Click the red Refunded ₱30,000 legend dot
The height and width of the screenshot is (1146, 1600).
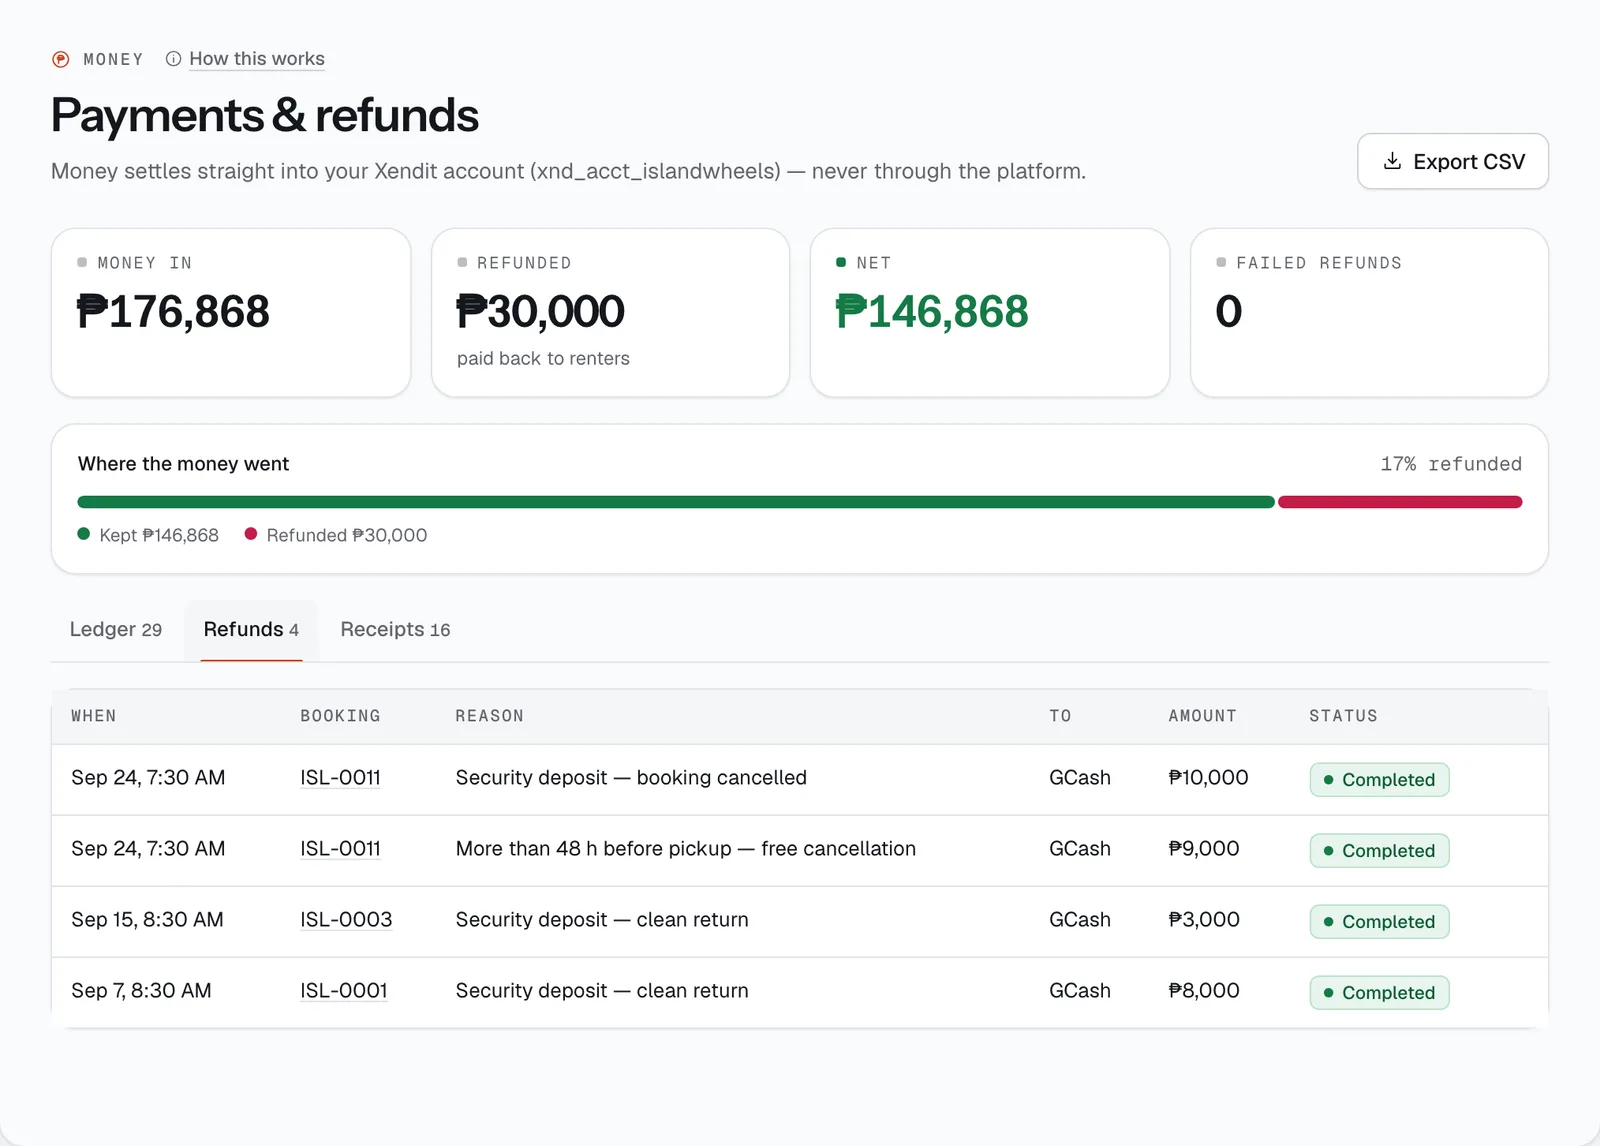coord(251,534)
